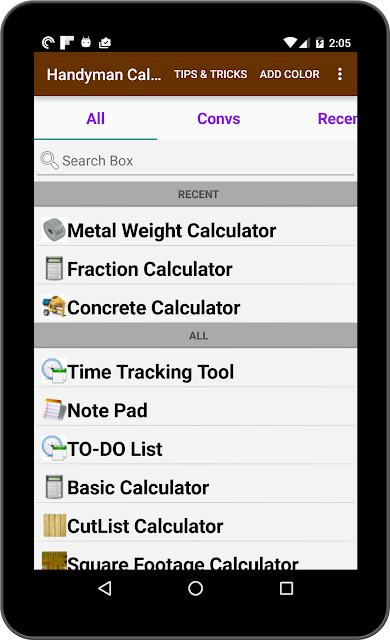The height and width of the screenshot is (640, 390).
Task: Open Note Pad from the list
Action: 196,409
